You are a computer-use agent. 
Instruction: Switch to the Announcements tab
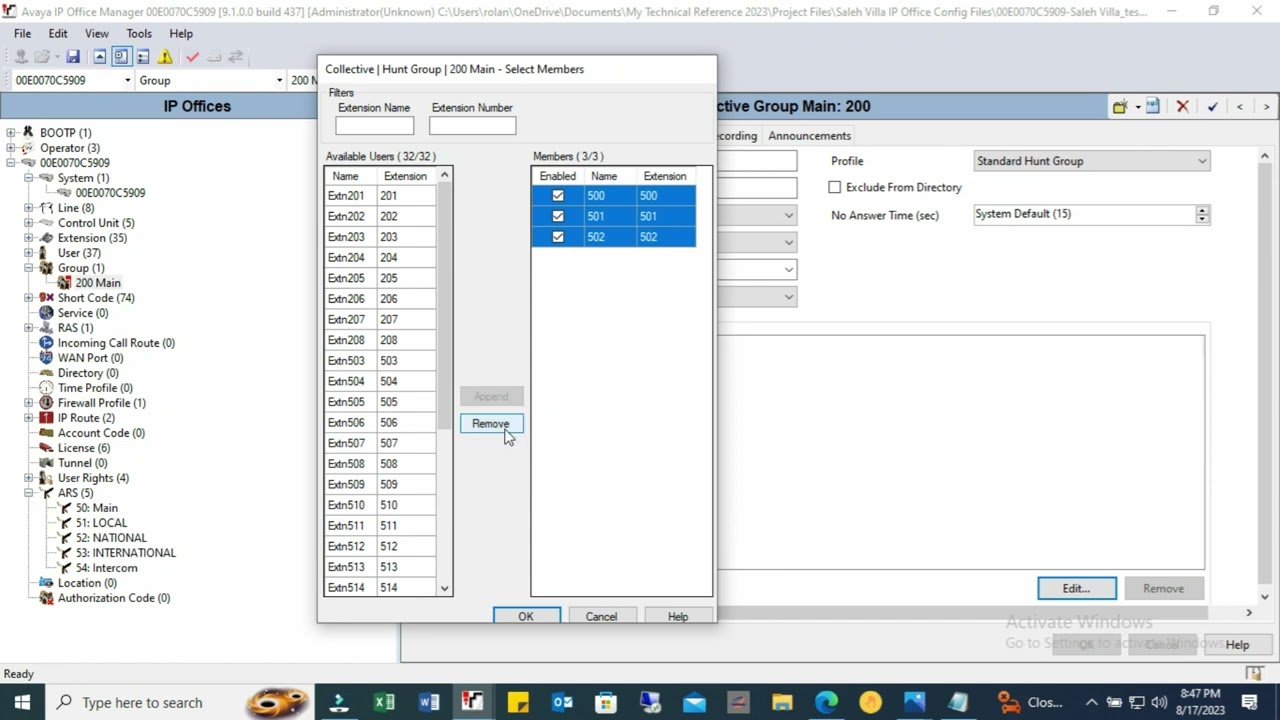click(x=809, y=136)
